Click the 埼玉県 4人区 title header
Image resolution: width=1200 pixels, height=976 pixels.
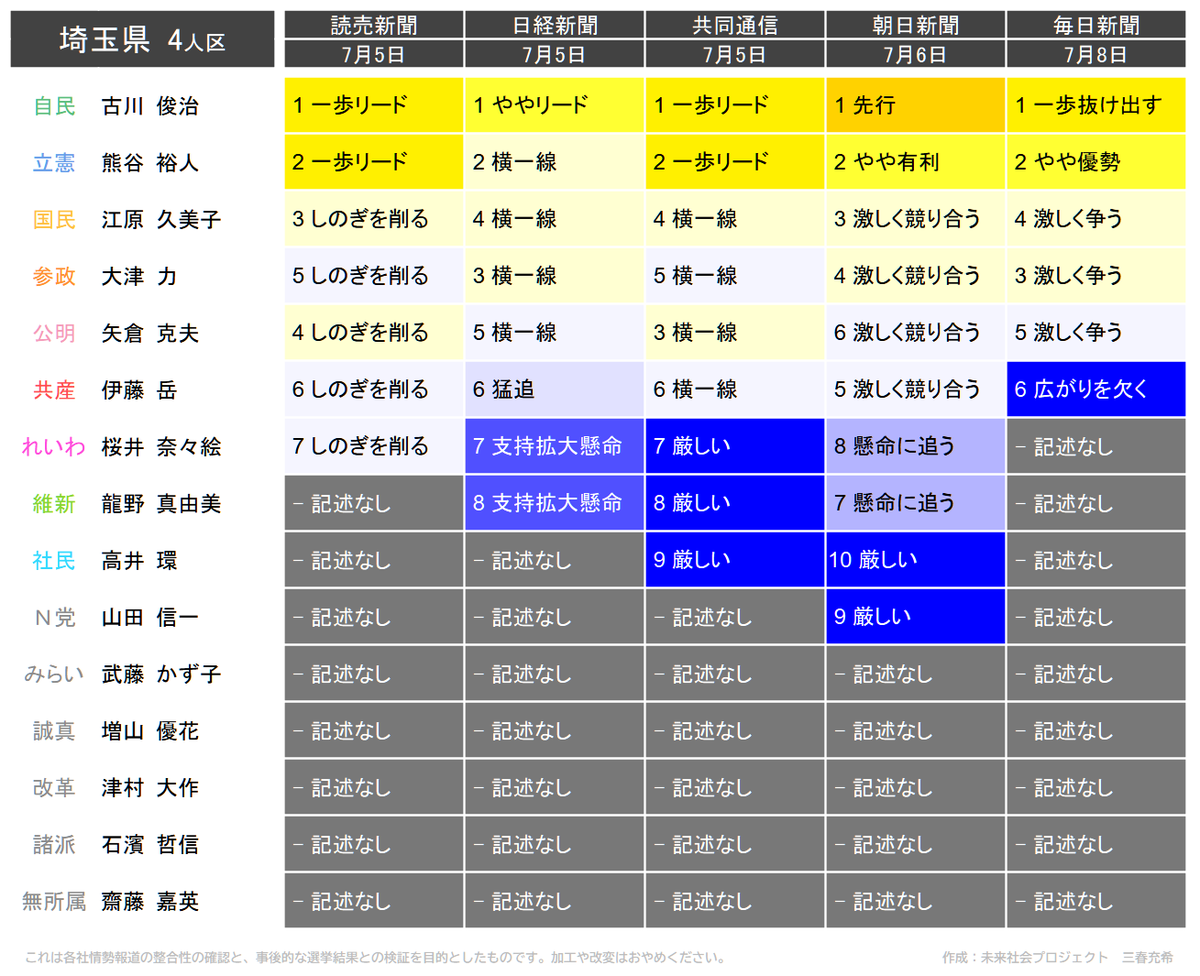[142, 39]
